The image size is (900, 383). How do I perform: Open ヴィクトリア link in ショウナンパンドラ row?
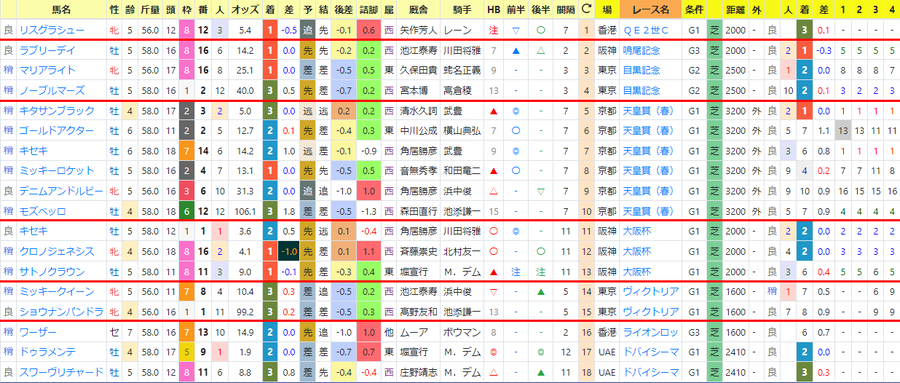pos(651,312)
